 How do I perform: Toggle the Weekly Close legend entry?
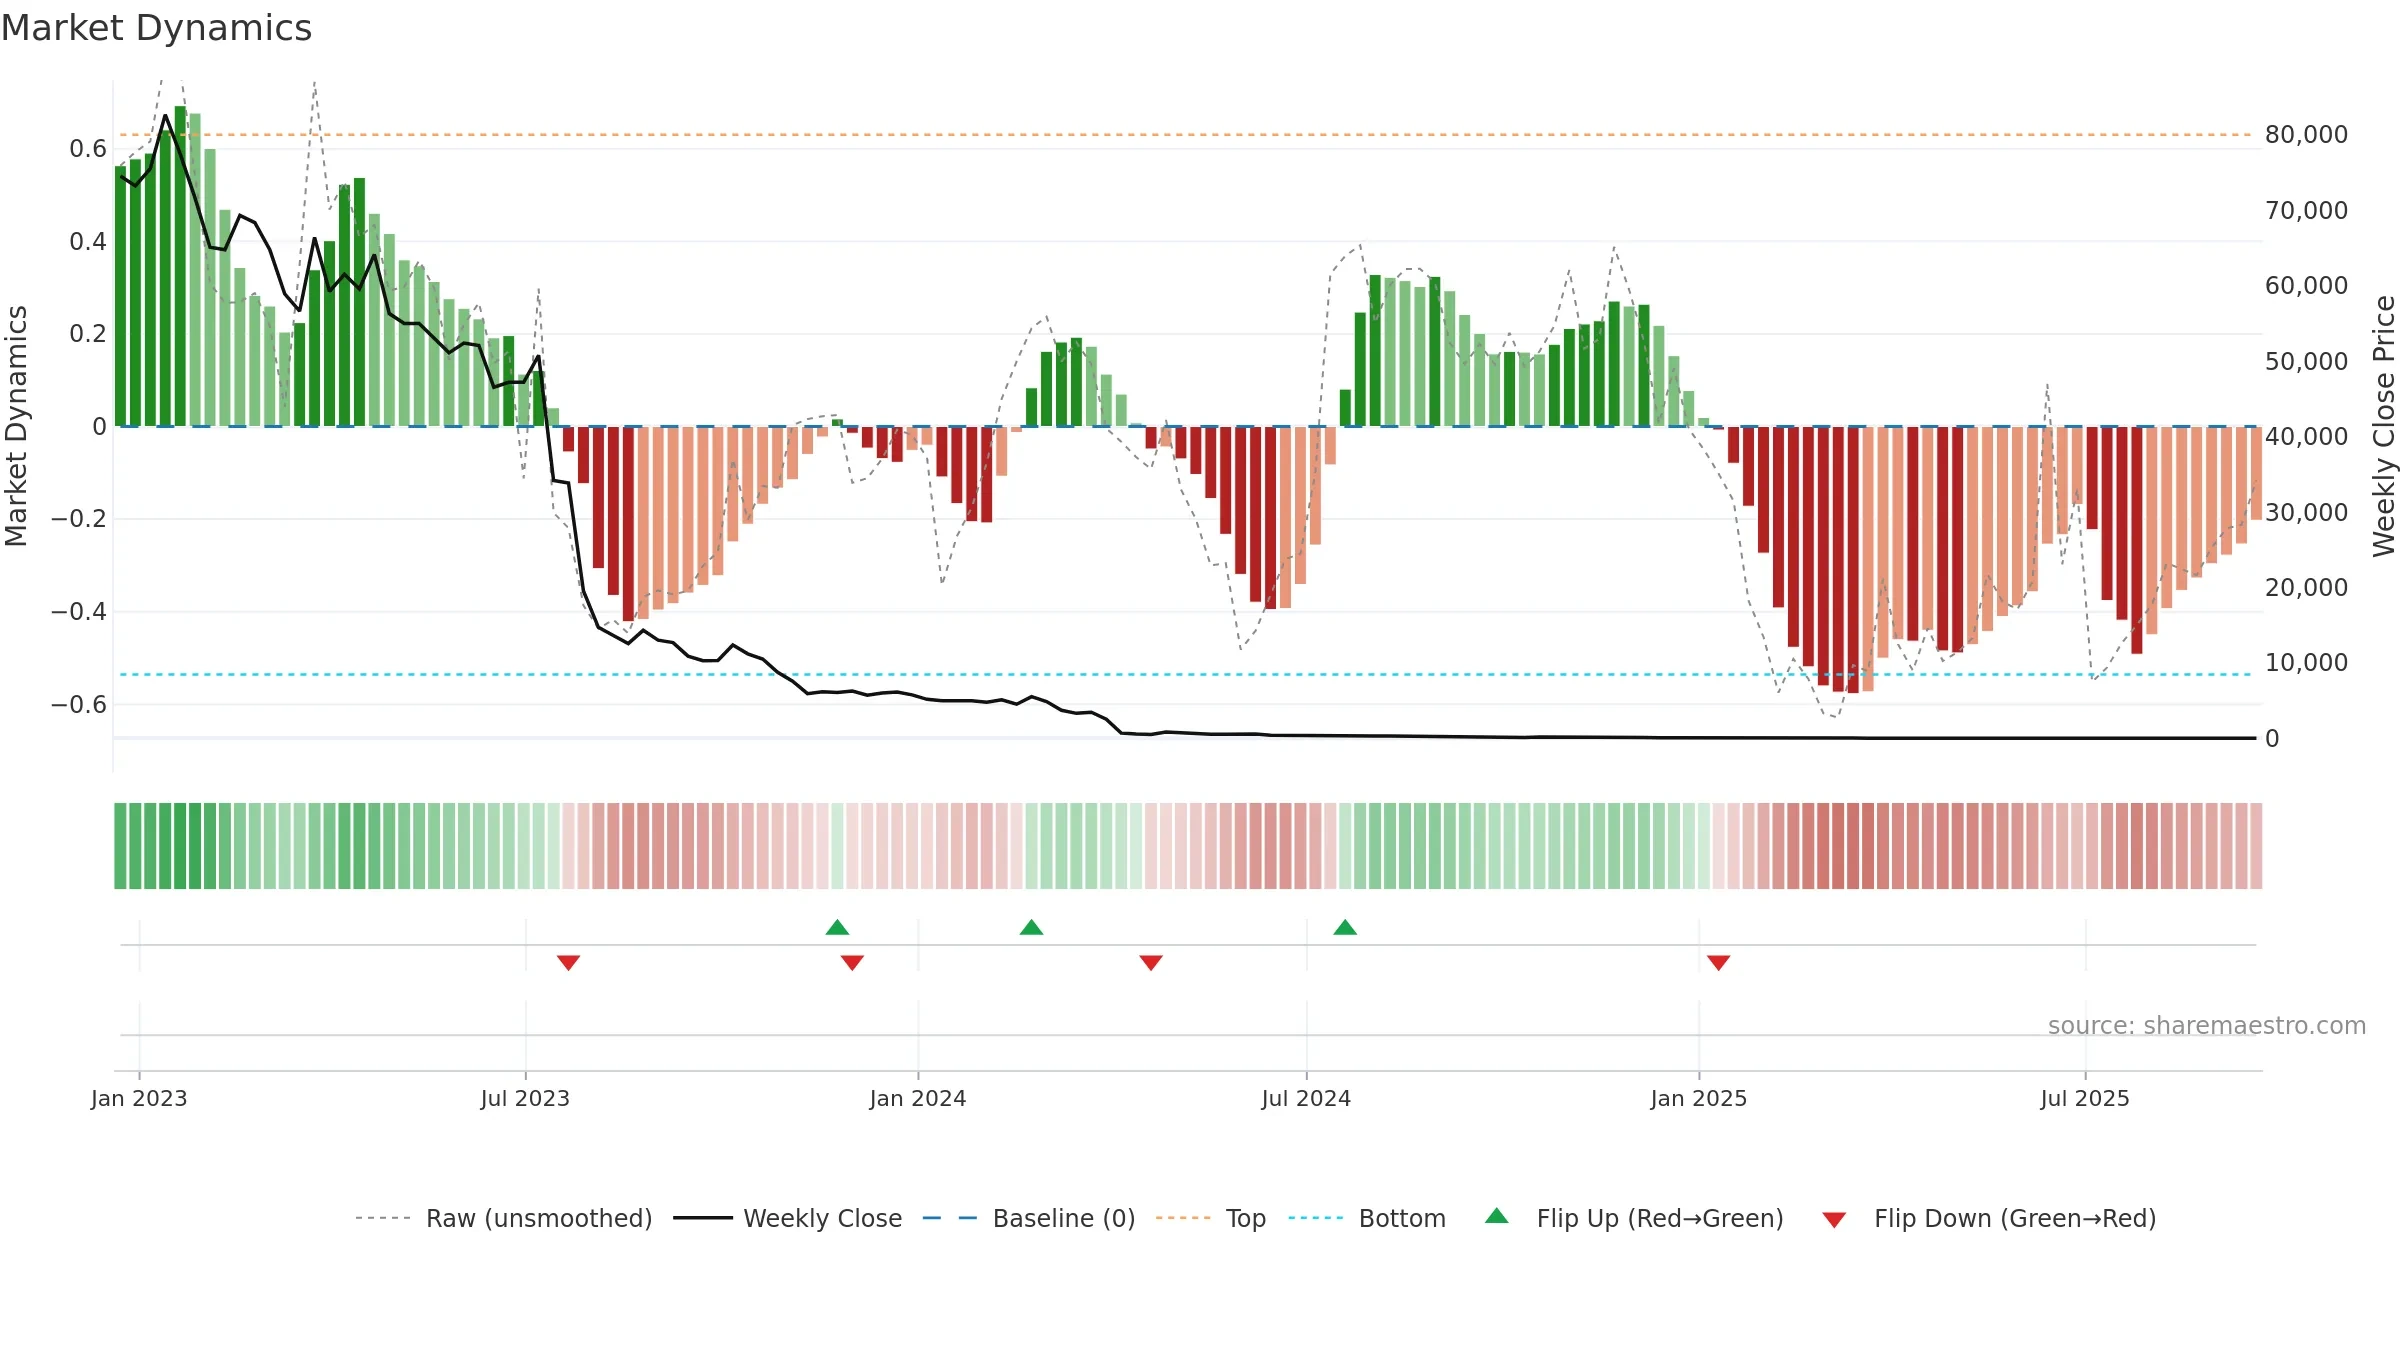(x=787, y=1218)
